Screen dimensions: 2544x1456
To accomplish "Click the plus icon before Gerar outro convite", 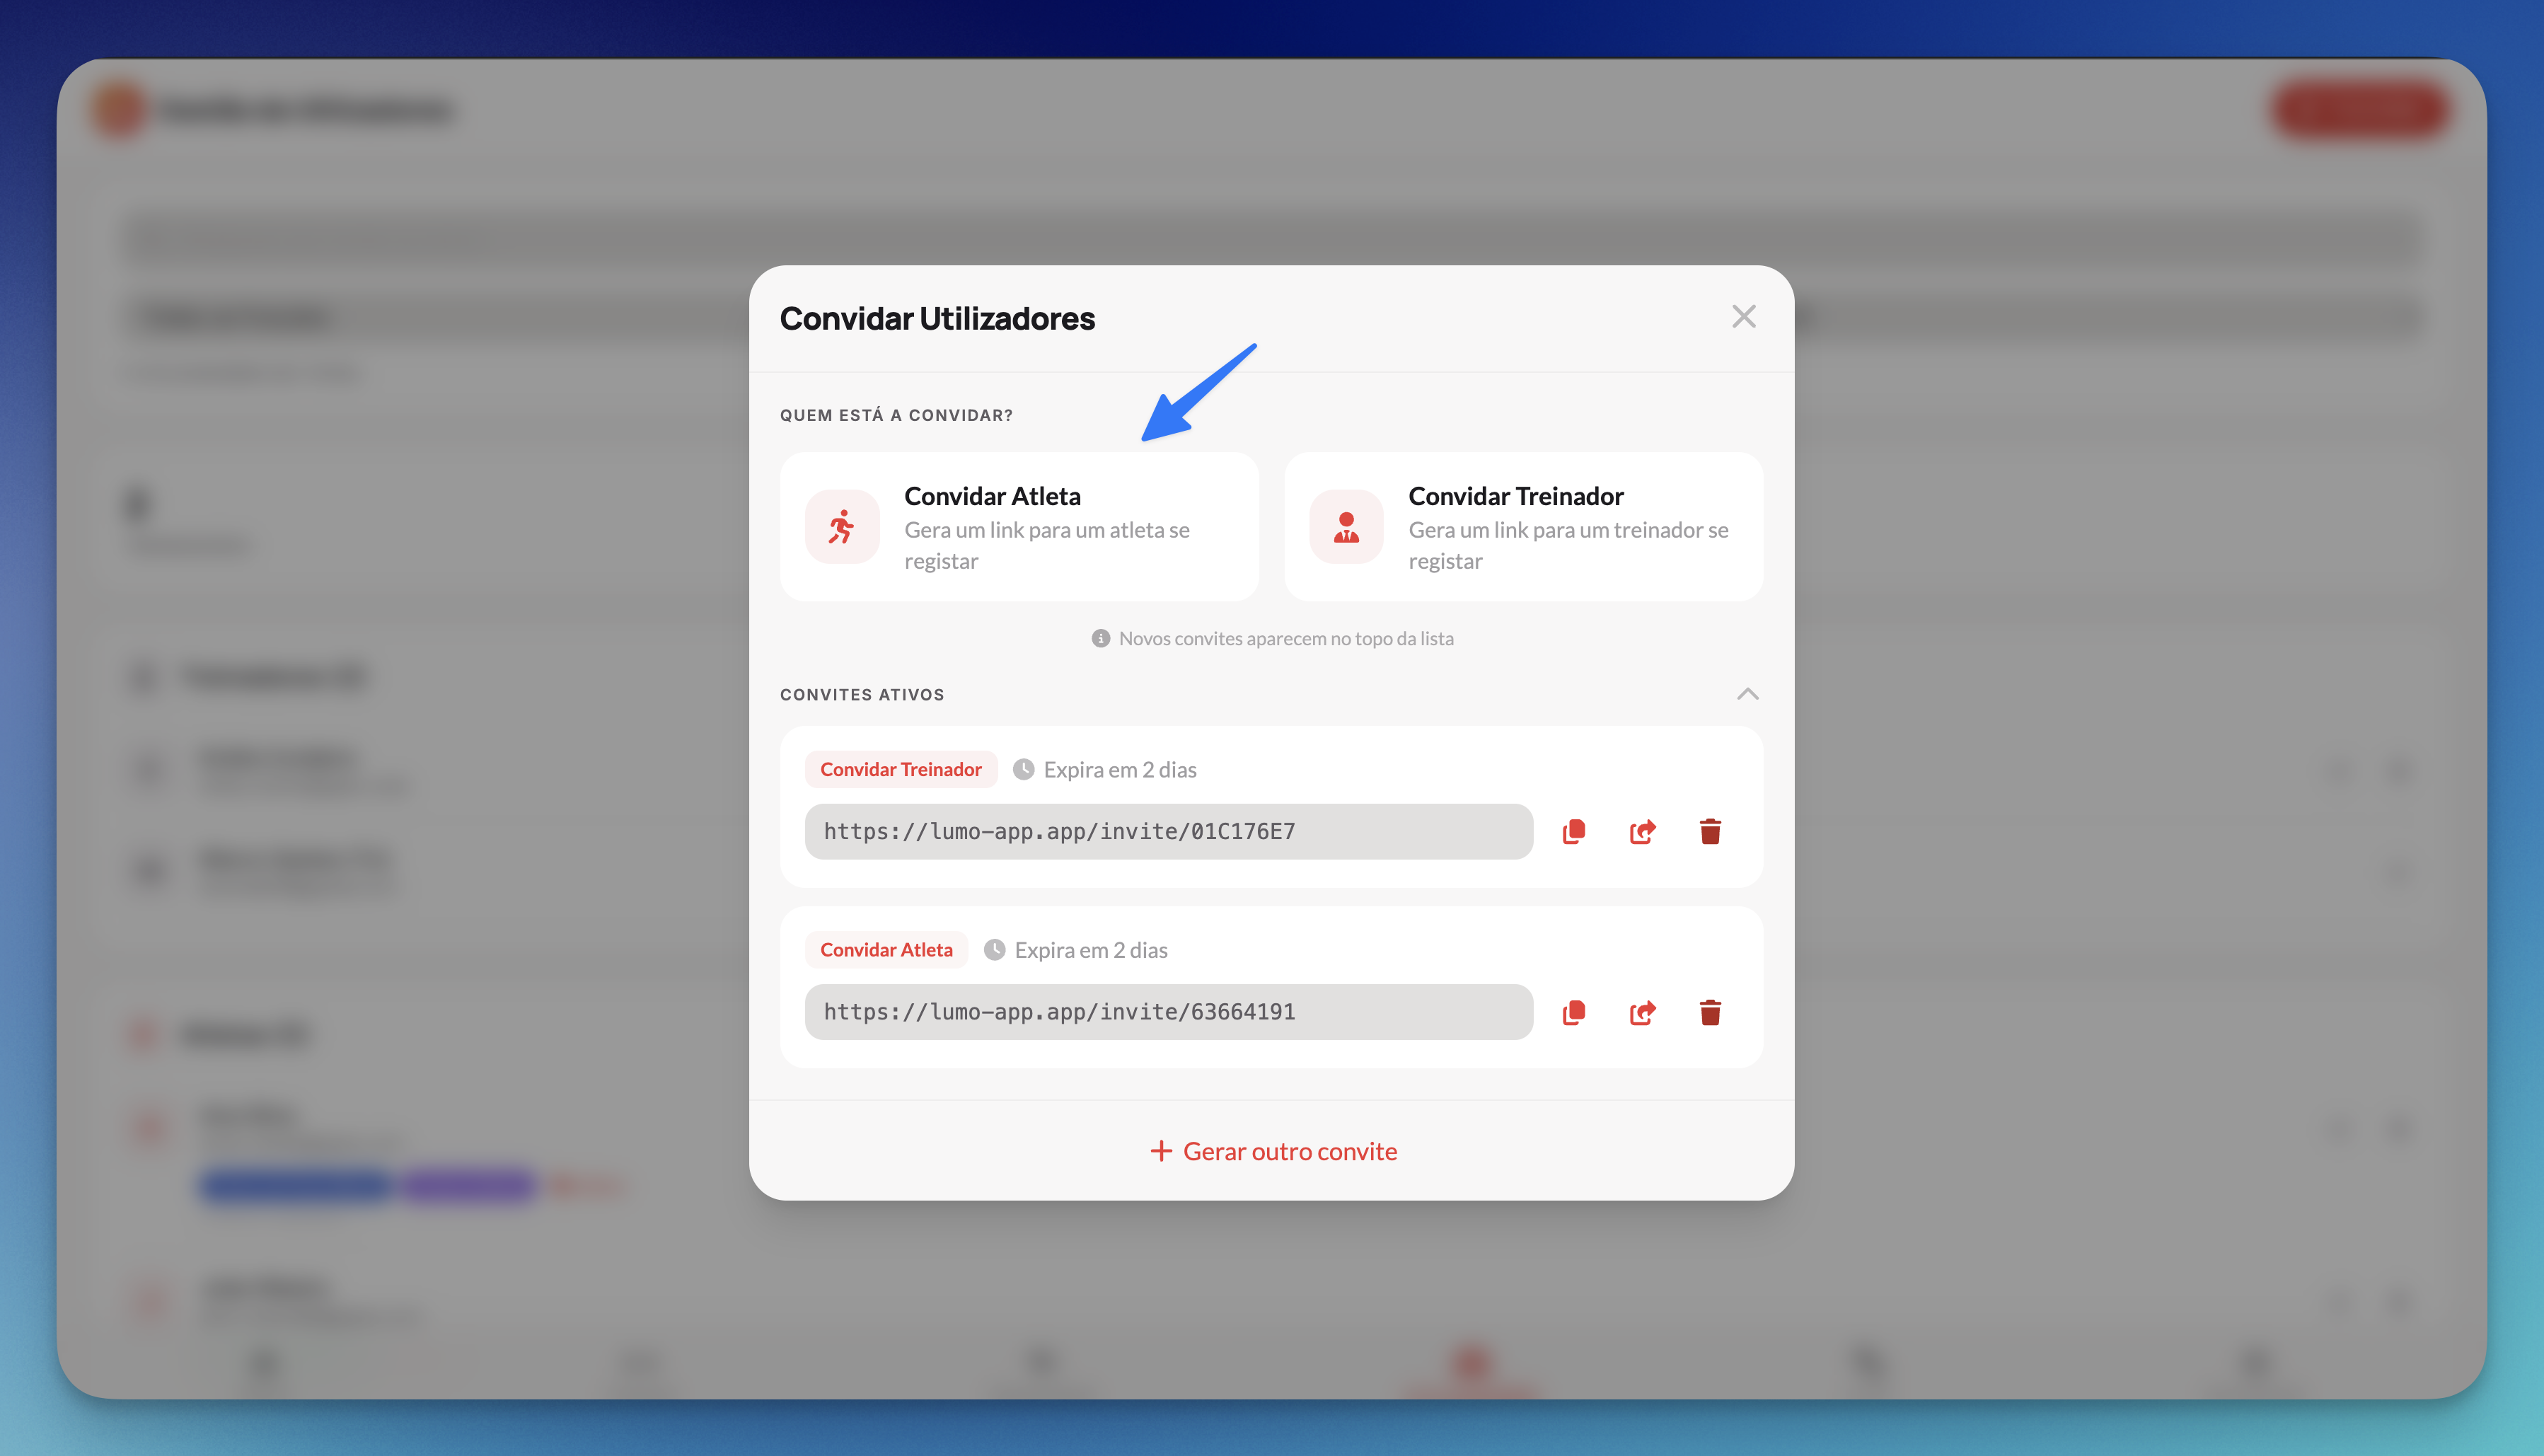I will coord(1161,1151).
